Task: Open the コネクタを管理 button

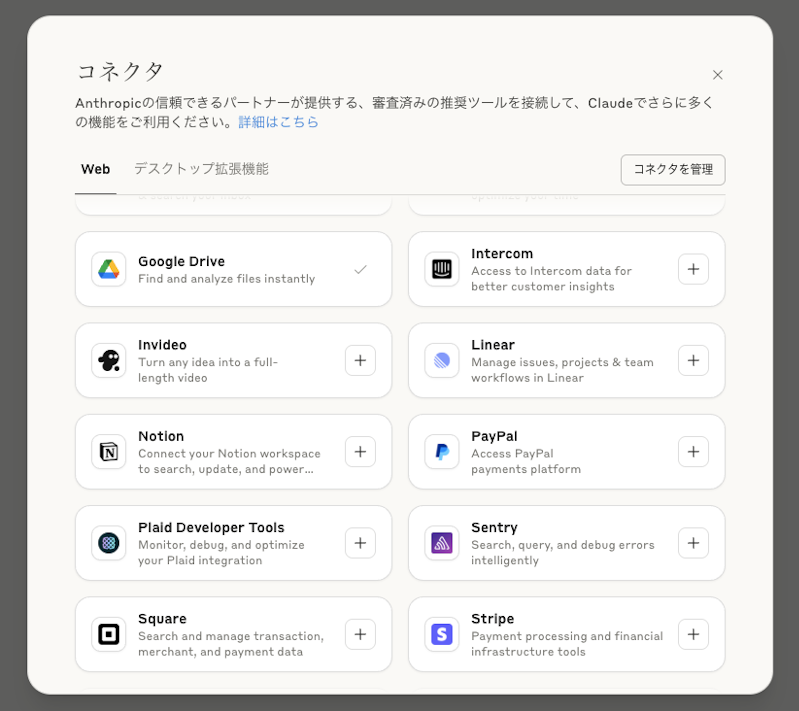Action: point(673,170)
